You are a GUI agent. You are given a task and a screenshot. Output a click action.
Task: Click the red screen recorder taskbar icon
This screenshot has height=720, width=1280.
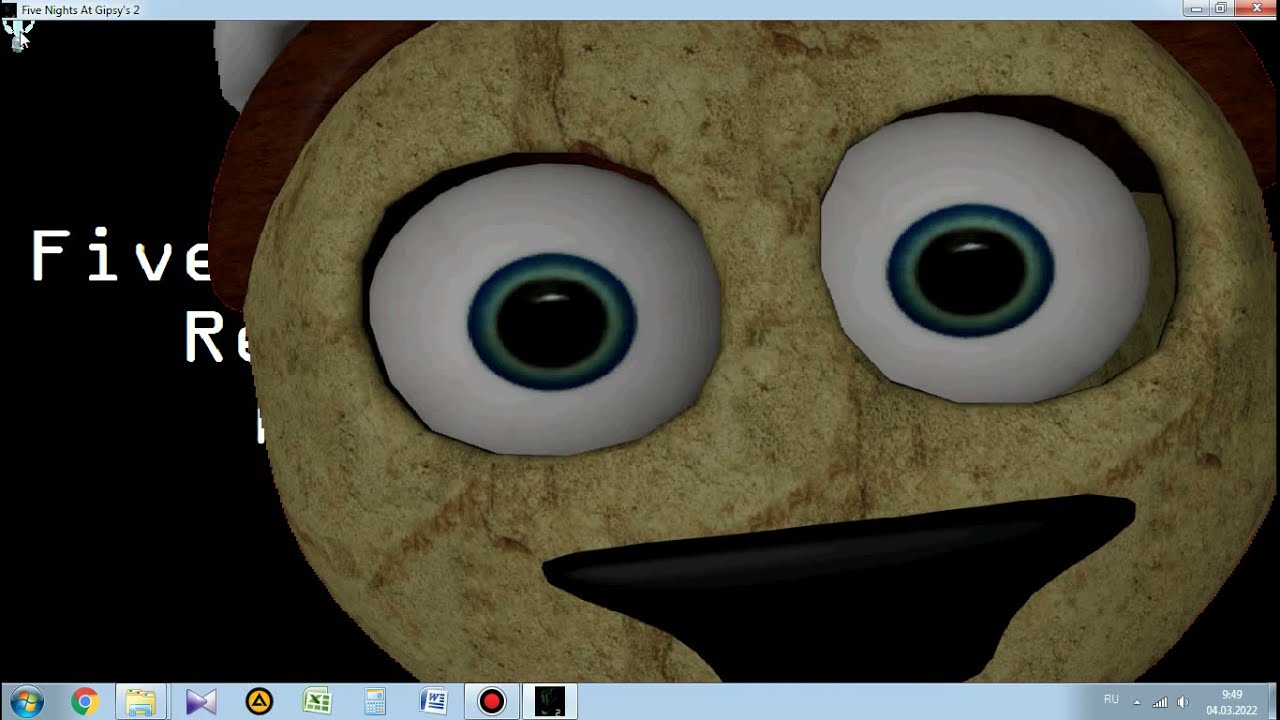(491, 702)
